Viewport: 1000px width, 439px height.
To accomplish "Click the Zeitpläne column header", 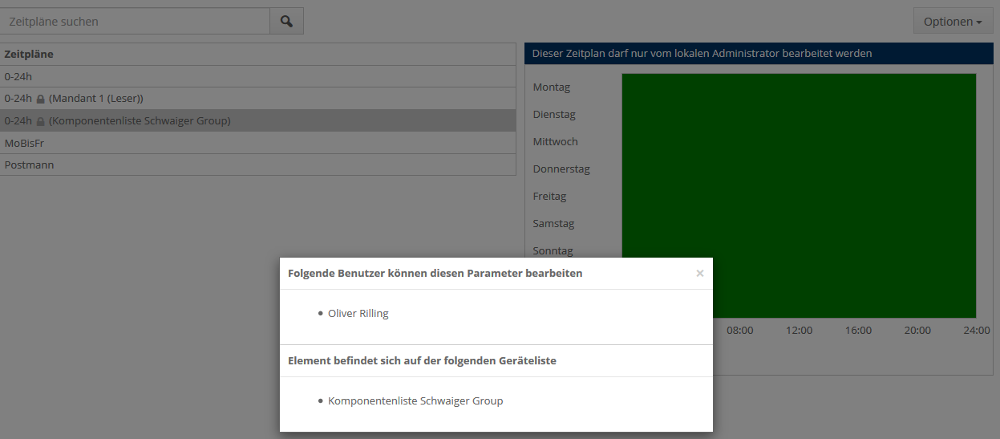I will pos(29,54).
